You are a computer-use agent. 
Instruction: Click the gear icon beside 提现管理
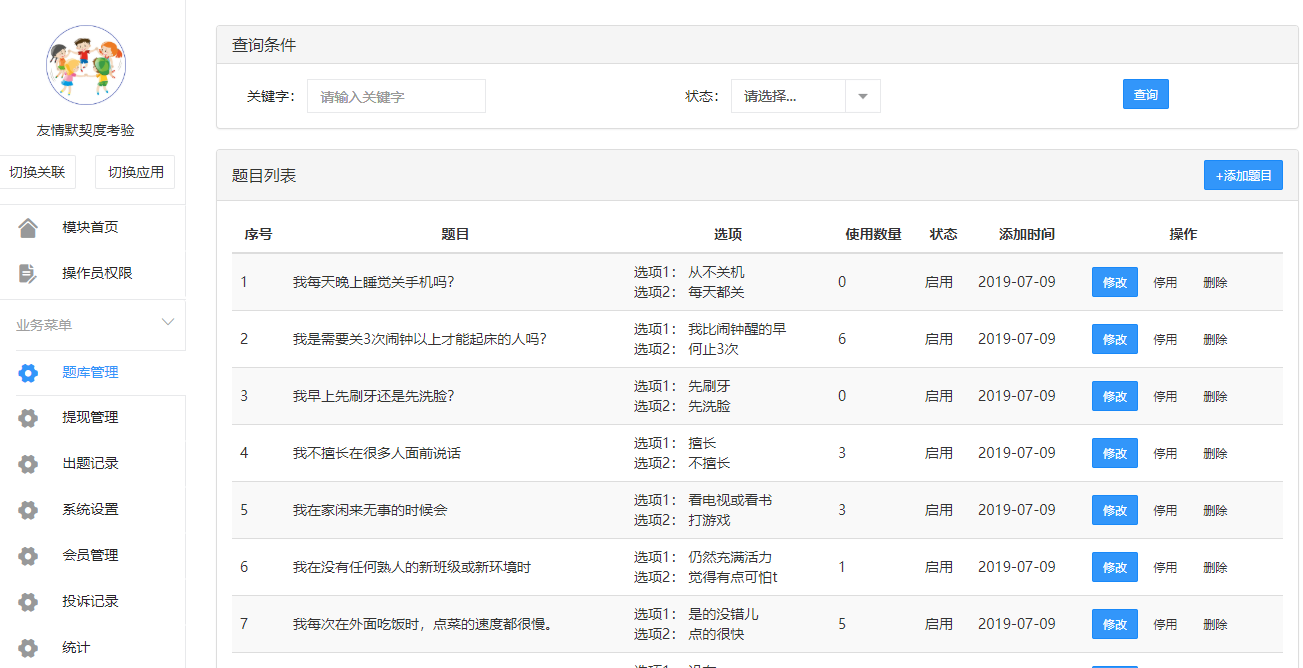(x=28, y=418)
